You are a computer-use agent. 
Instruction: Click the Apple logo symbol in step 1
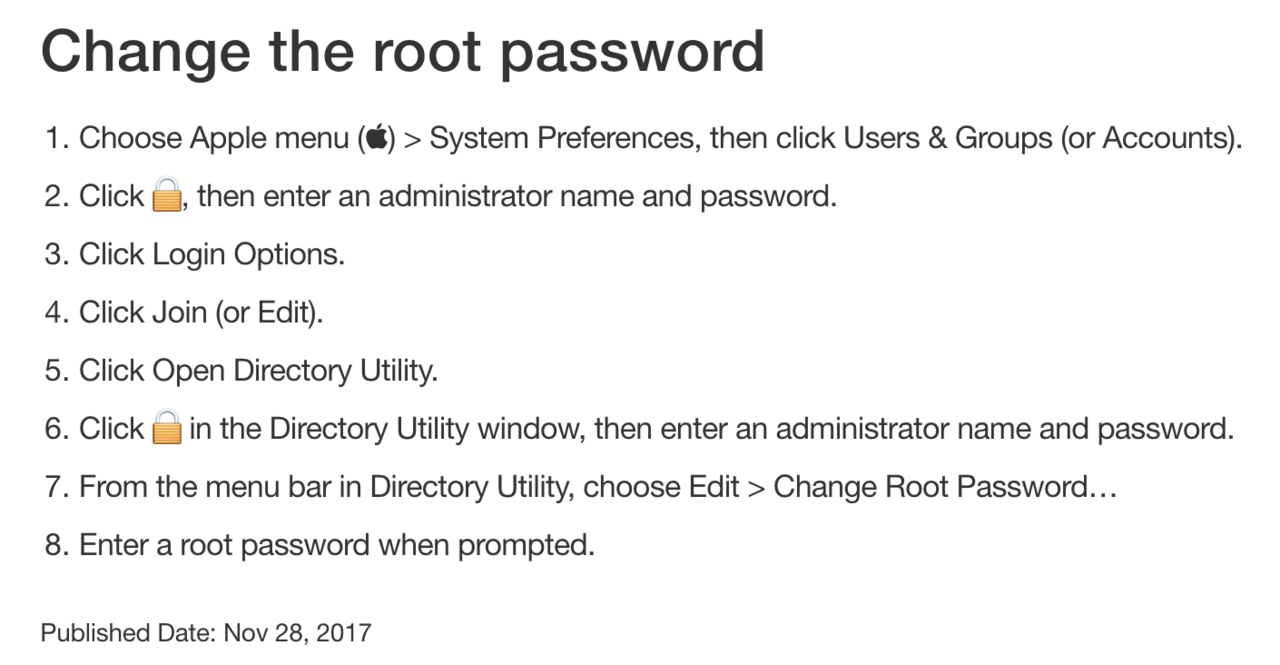tap(376, 138)
